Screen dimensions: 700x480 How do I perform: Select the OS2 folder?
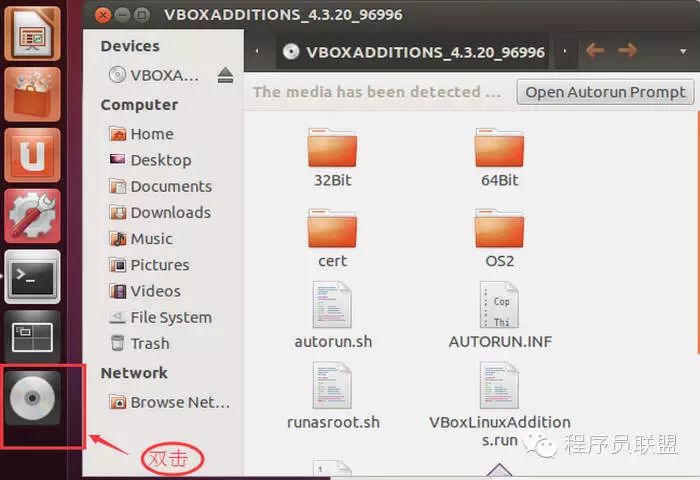point(500,238)
